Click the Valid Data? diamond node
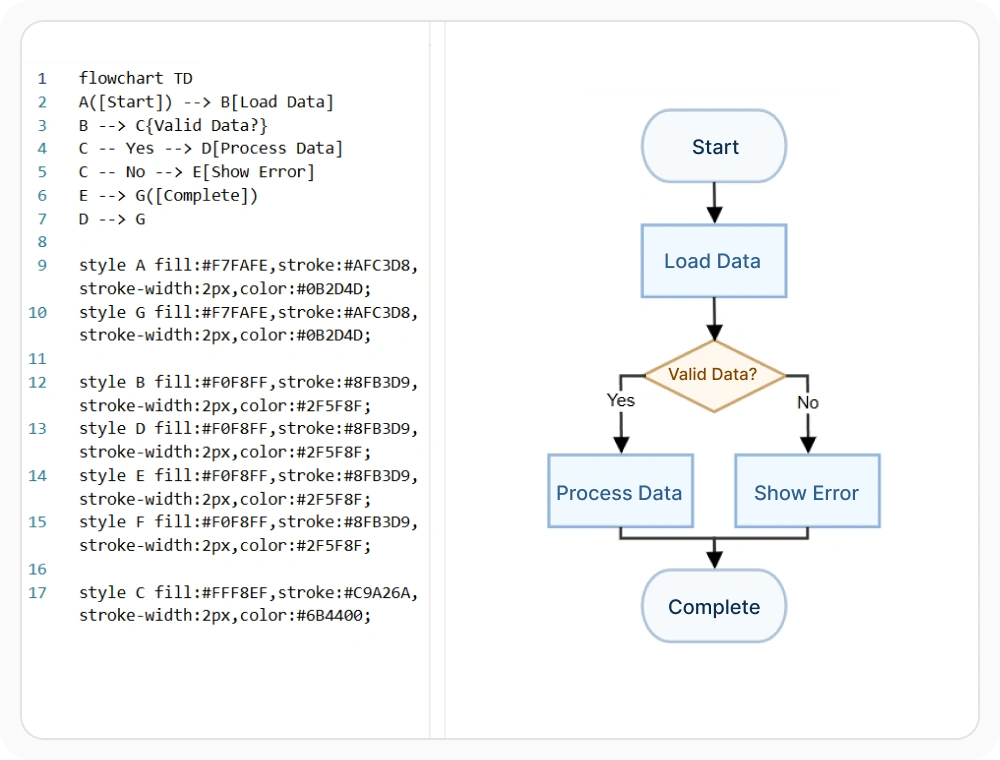Viewport: 1000px width, 760px height. coord(714,376)
